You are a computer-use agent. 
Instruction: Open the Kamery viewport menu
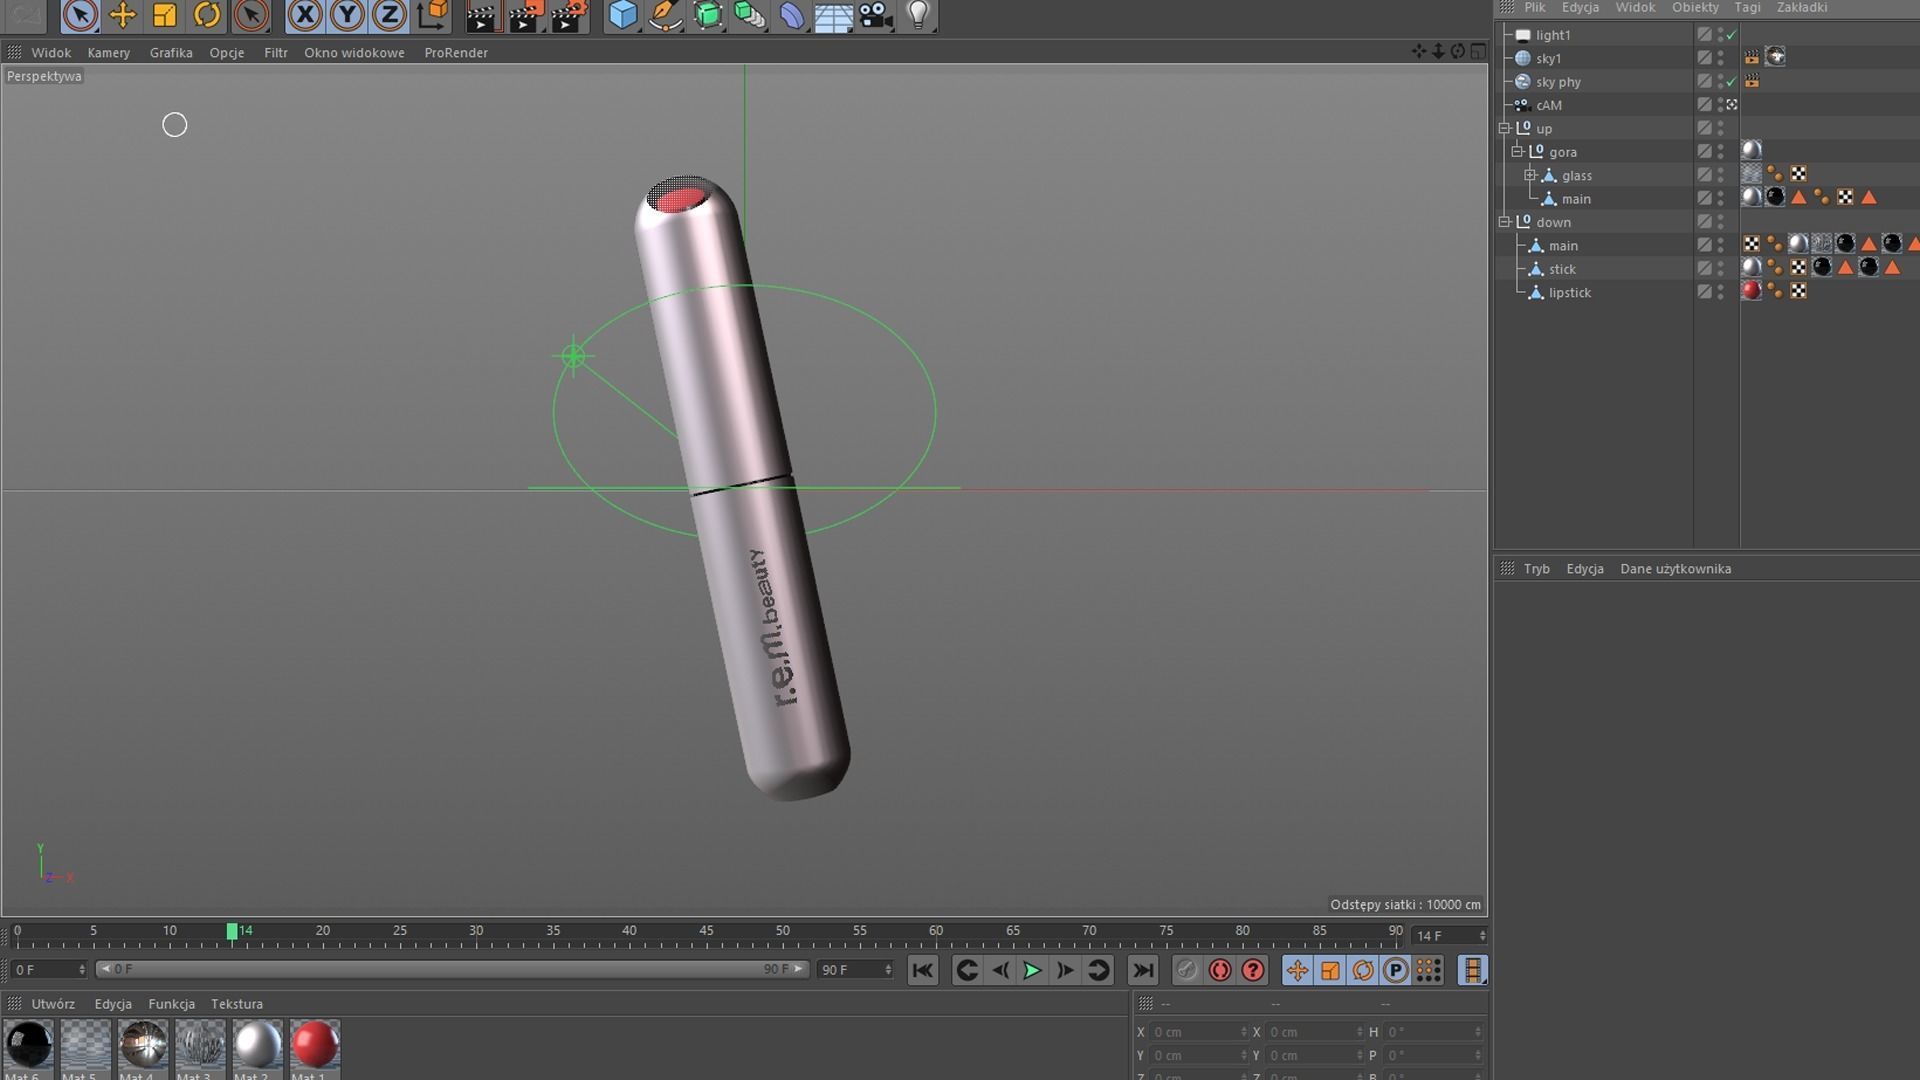(109, 52)
